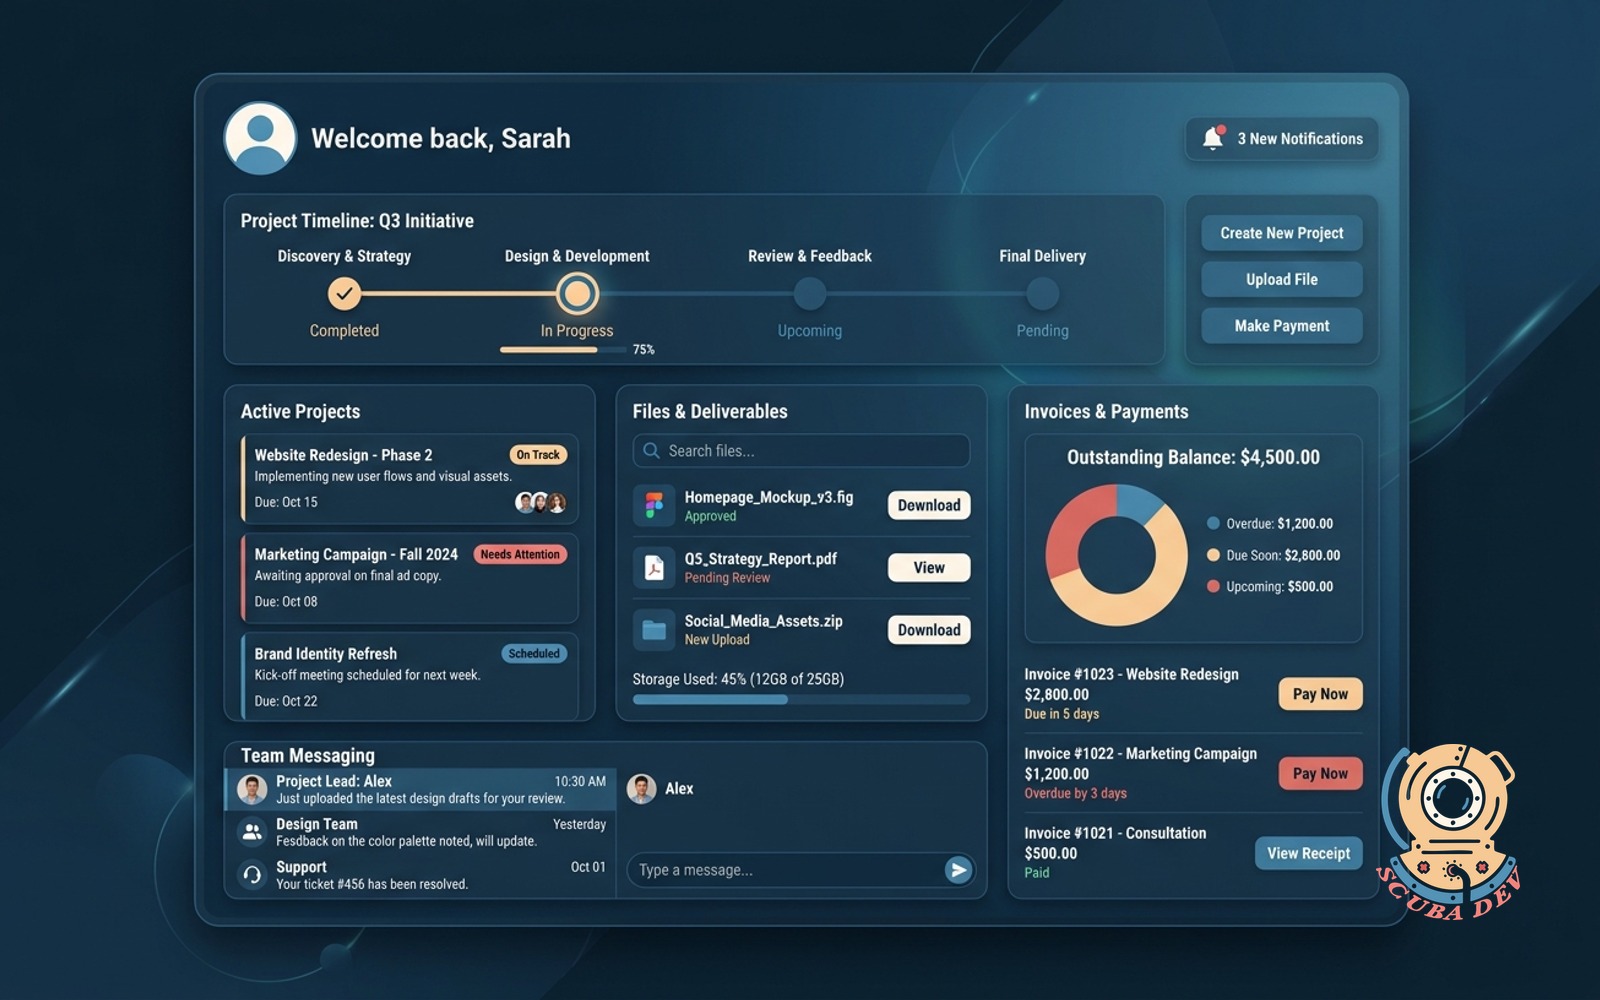Viewport: 1600px width, 1000px height.
Task: Click the Overdue by 3 days label
Action: (1075, 794)
